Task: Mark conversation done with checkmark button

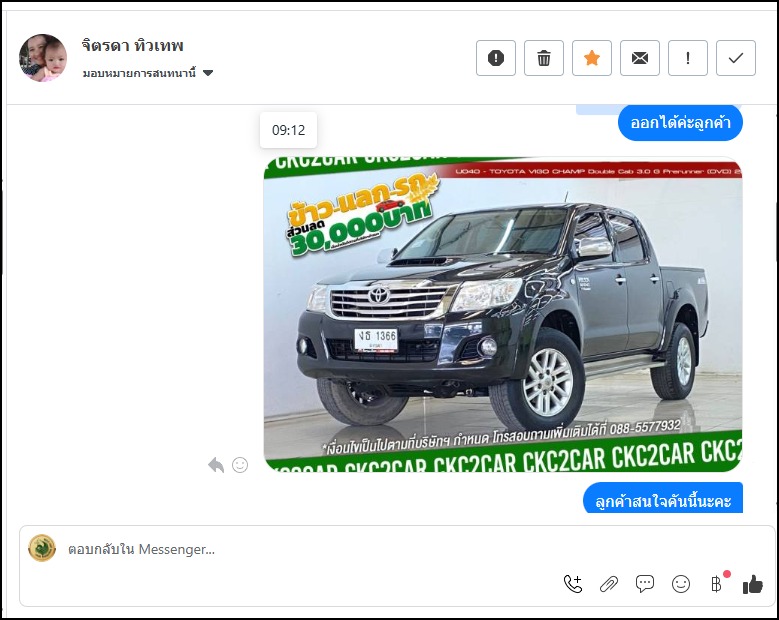Action: 736,58
